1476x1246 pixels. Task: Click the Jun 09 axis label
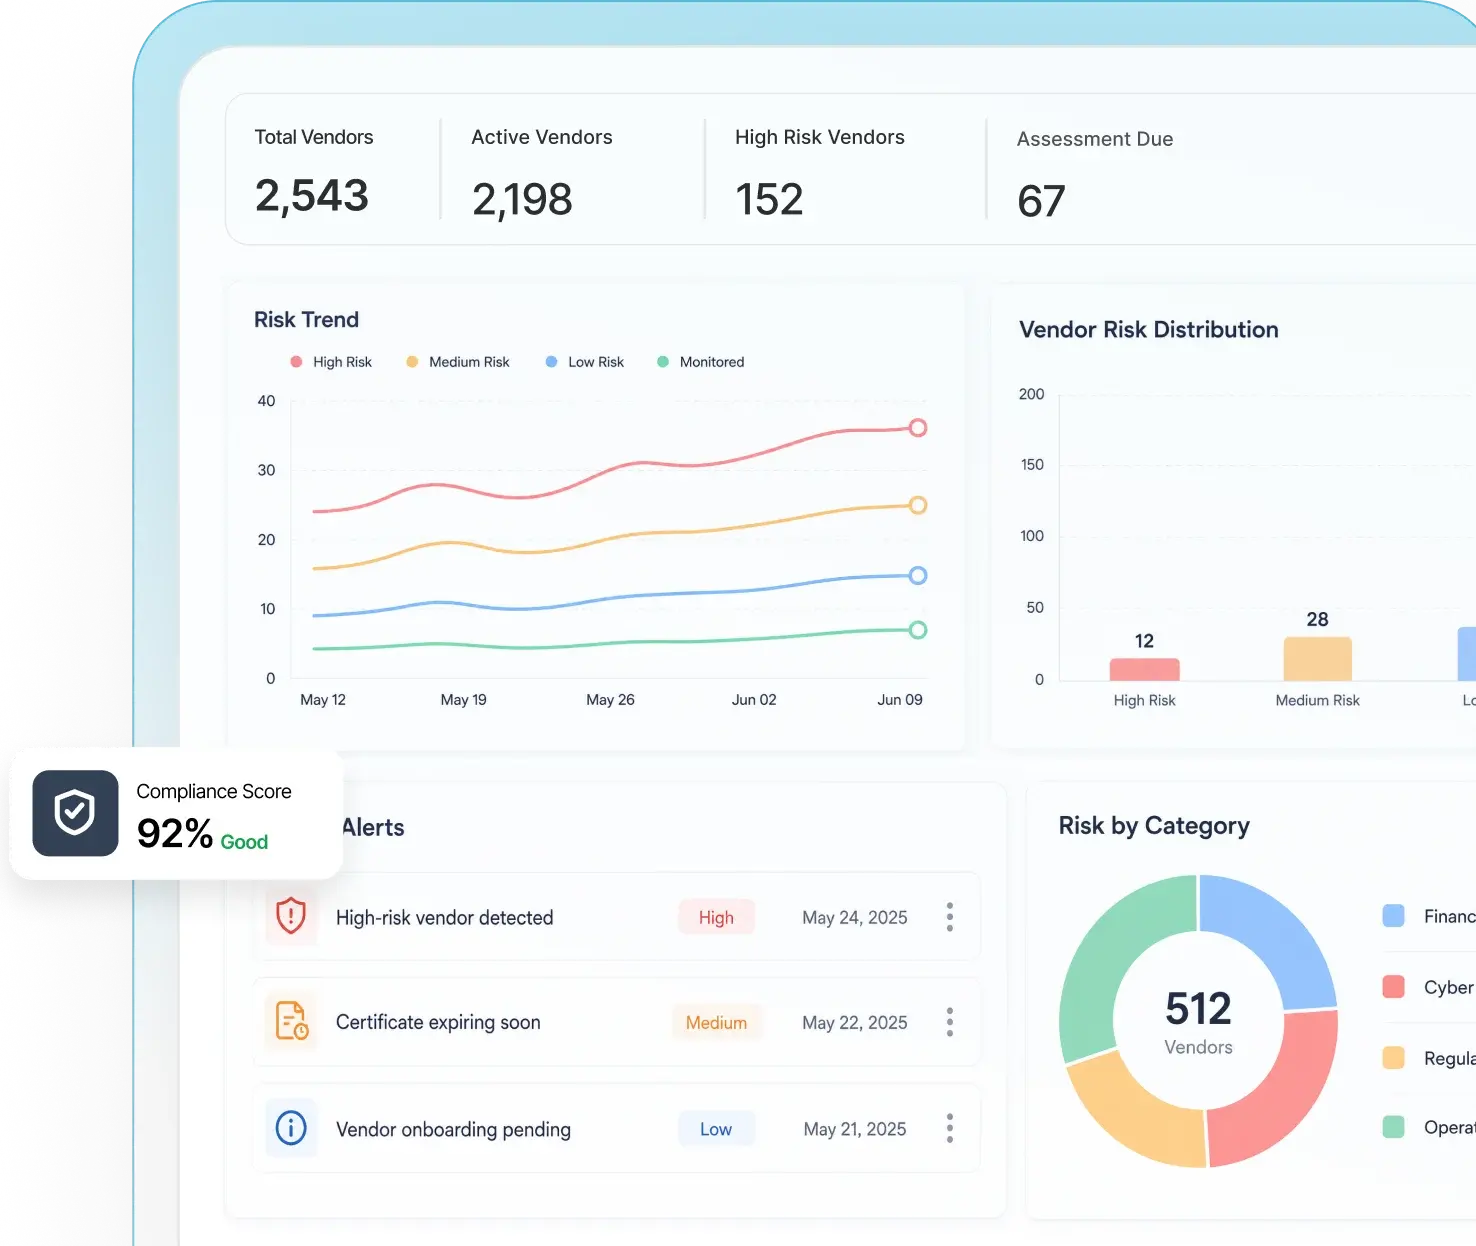pos(900,700)
